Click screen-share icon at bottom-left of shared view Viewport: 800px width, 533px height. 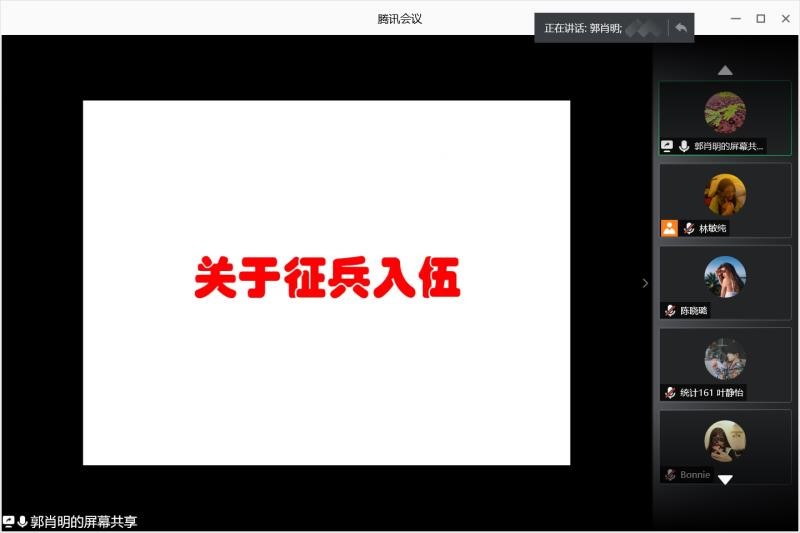point(9,521)
